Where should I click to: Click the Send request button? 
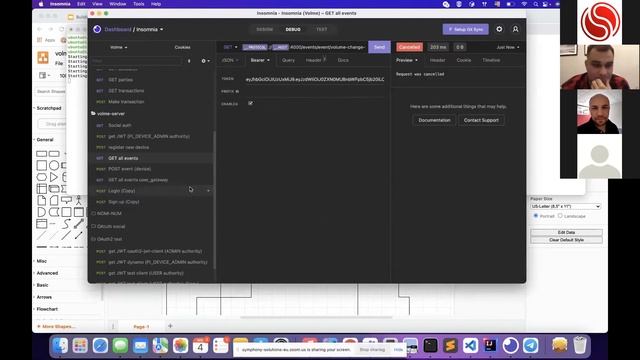(379, 47)
